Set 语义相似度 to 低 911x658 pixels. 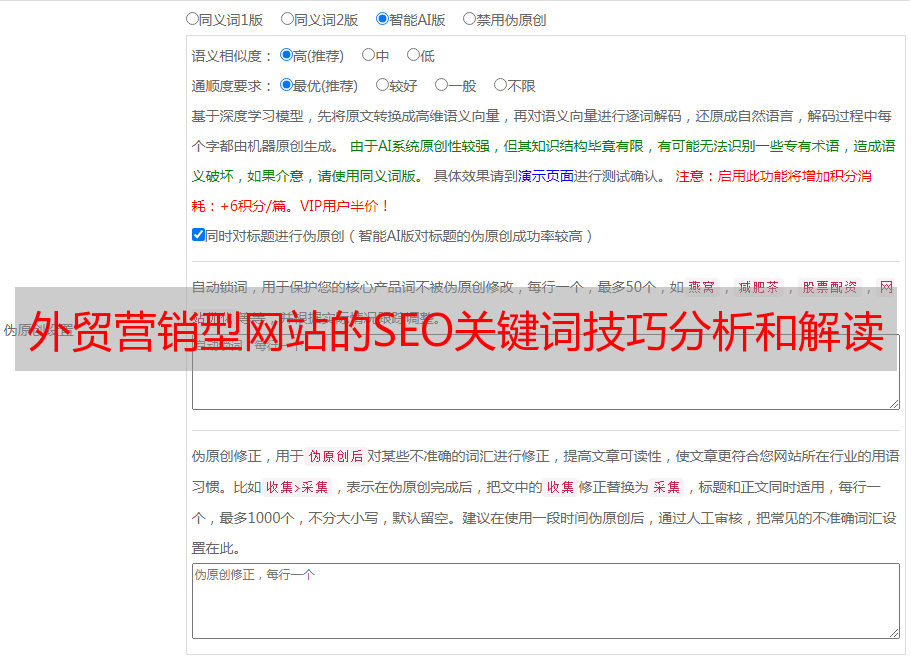[413, 55]
